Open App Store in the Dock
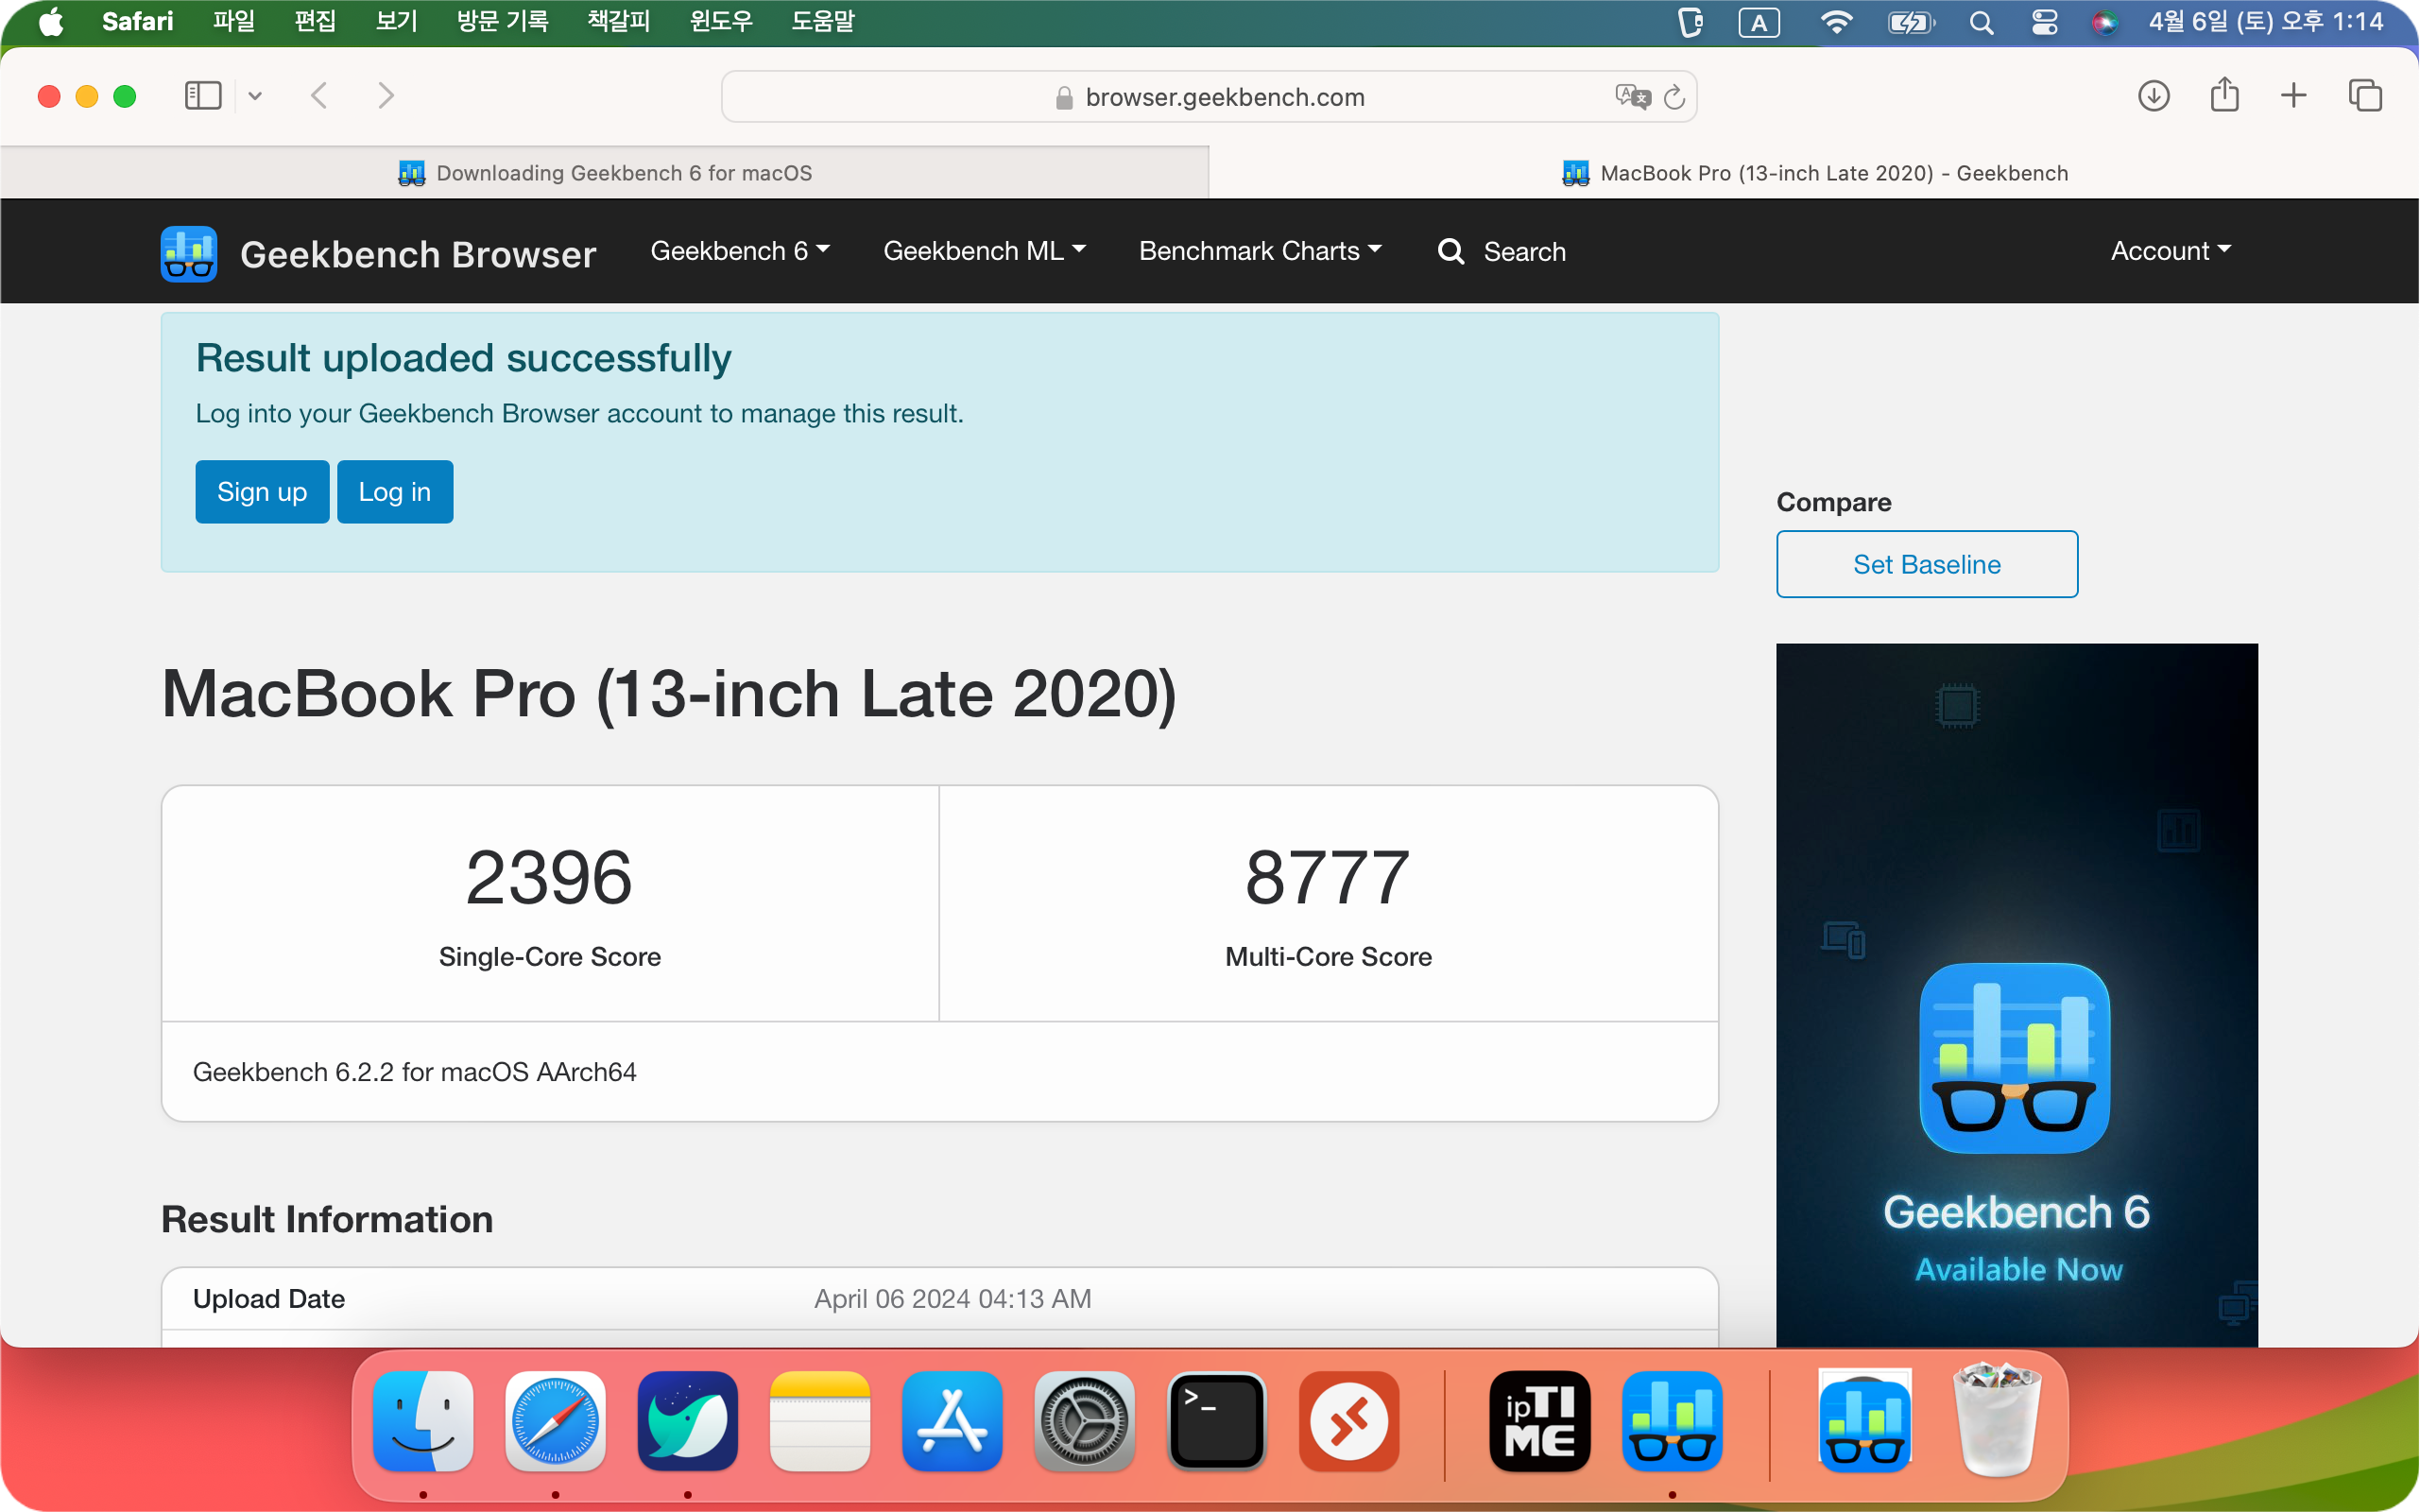Image resolution: width=2420 pixels, height=1512 pixels. point(952,1421)
